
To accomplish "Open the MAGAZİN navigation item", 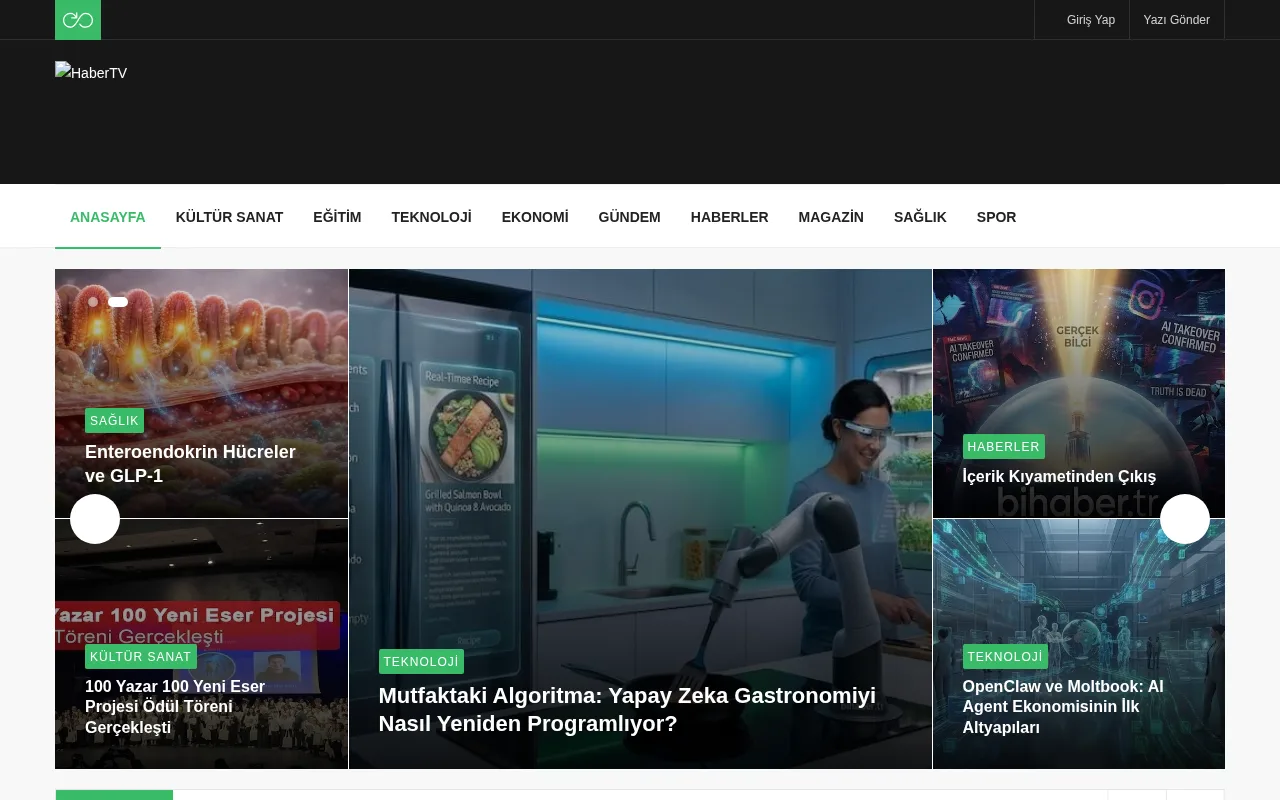I will tap(831, 217).
